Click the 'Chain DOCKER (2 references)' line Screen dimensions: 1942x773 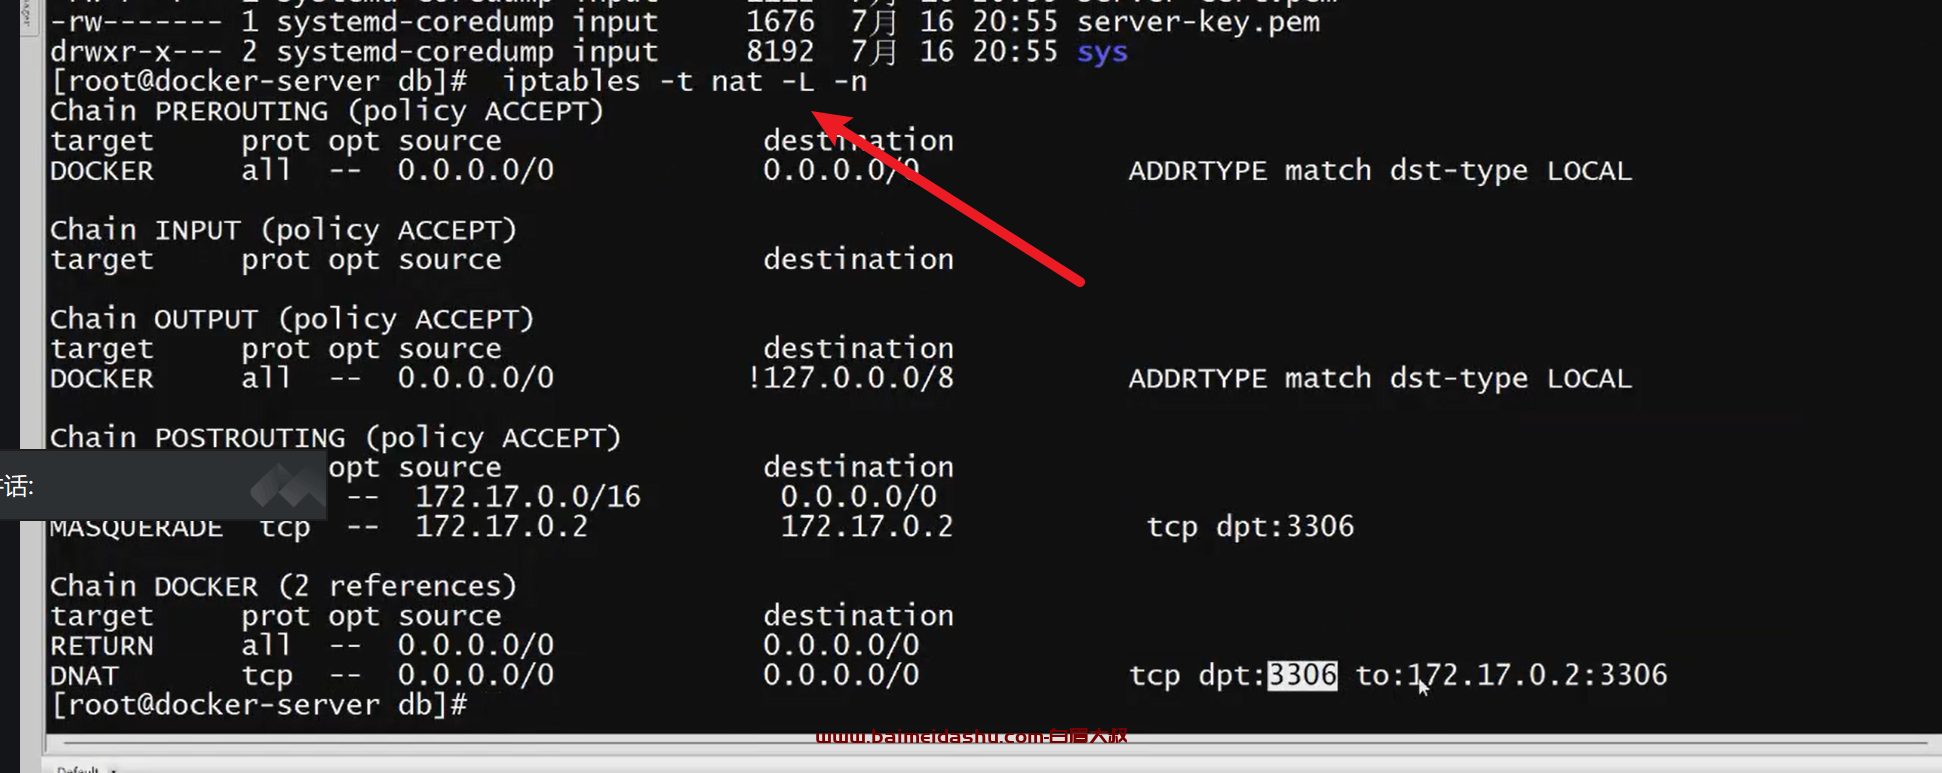(x=283, y=586)
